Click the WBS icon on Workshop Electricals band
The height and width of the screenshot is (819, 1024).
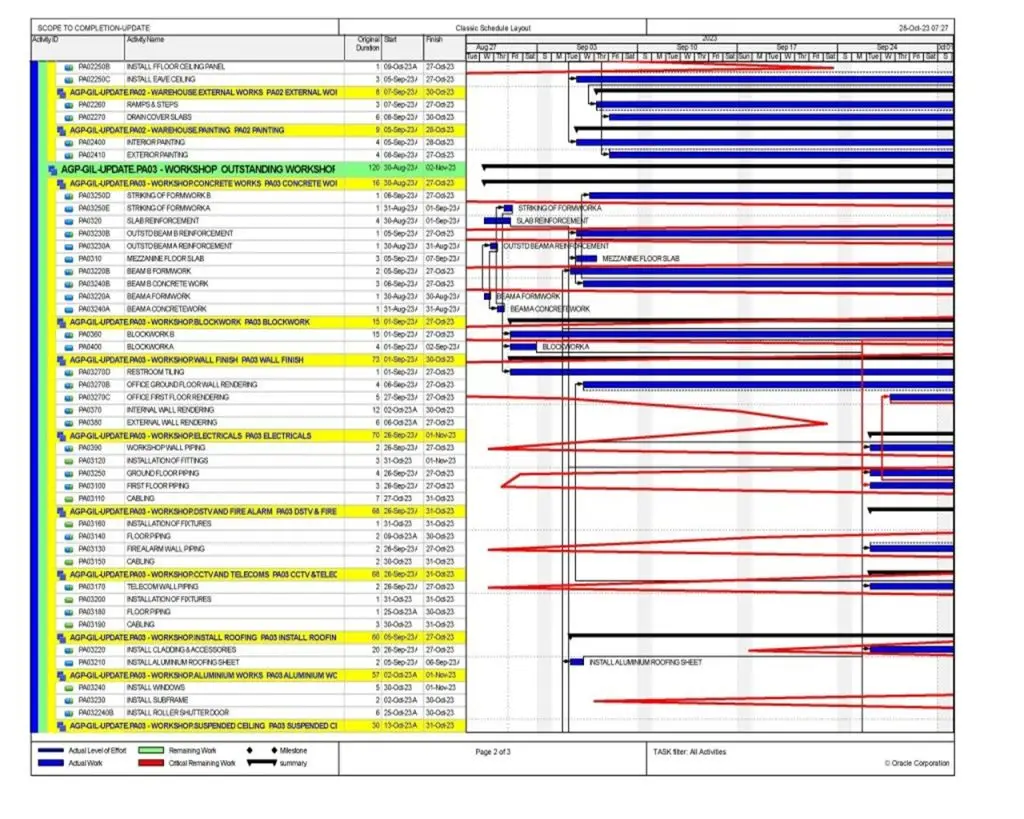point(62,436)
